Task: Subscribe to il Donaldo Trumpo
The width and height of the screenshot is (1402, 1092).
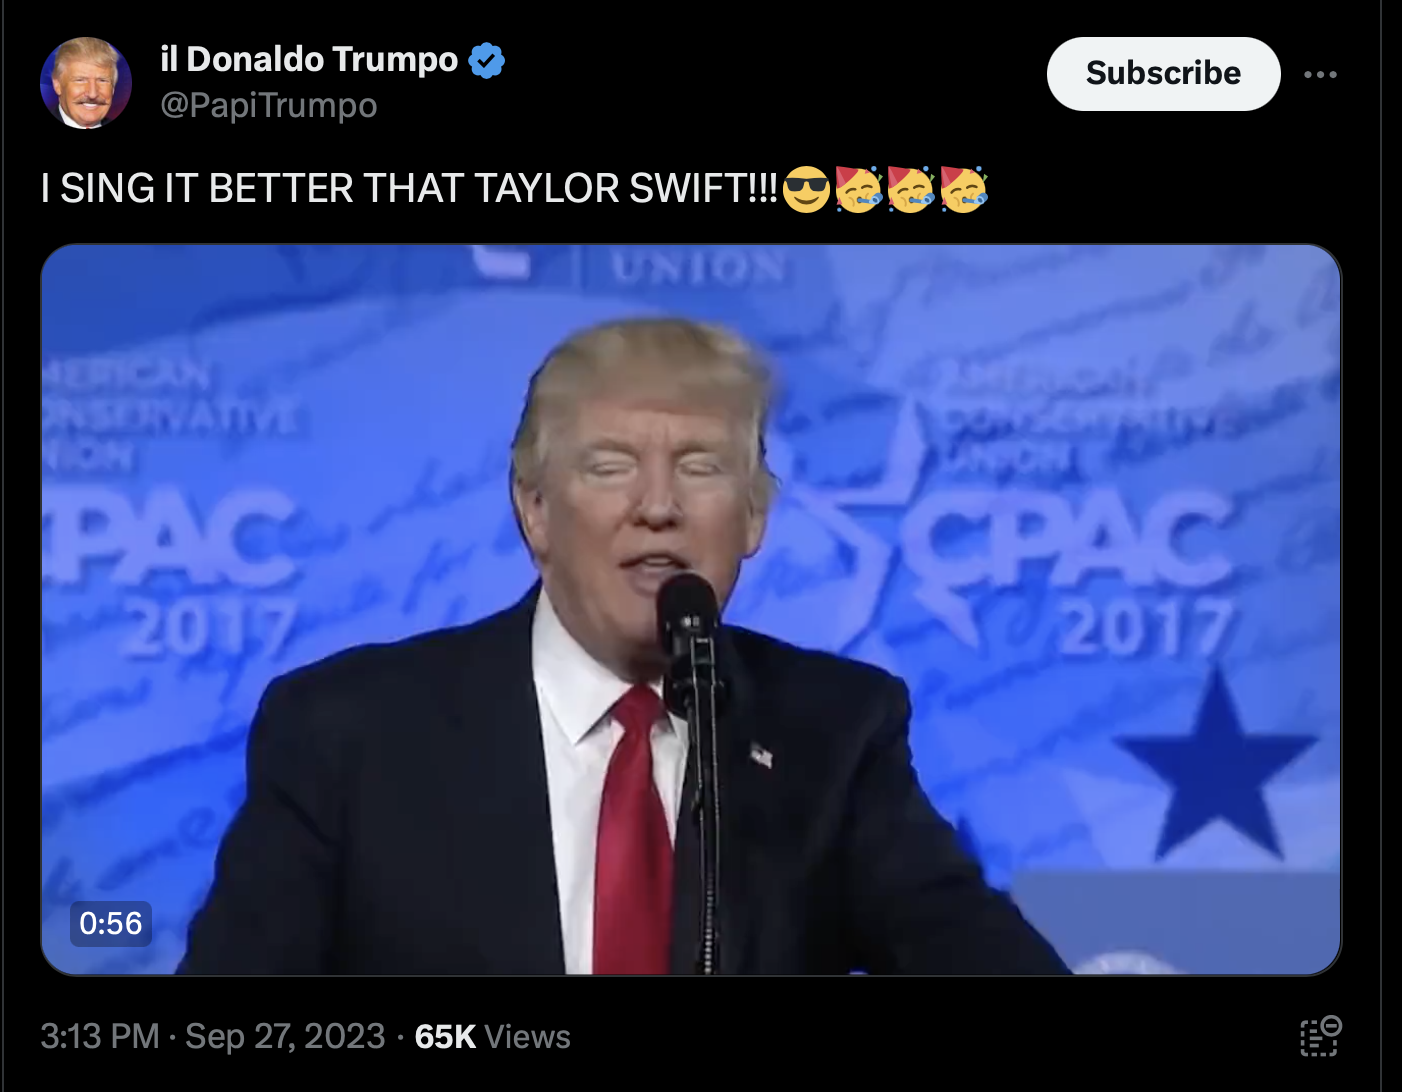Action: click(1163, 73)
